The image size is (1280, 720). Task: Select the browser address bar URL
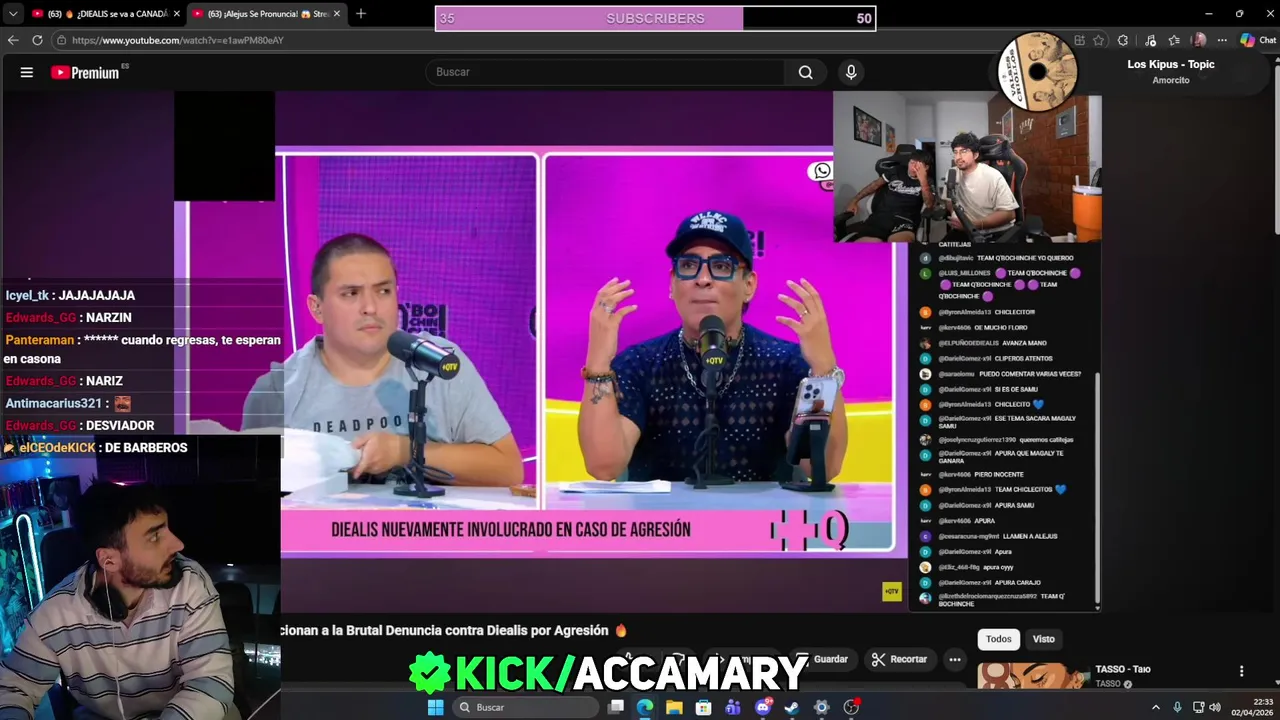[x=178, y=40]
